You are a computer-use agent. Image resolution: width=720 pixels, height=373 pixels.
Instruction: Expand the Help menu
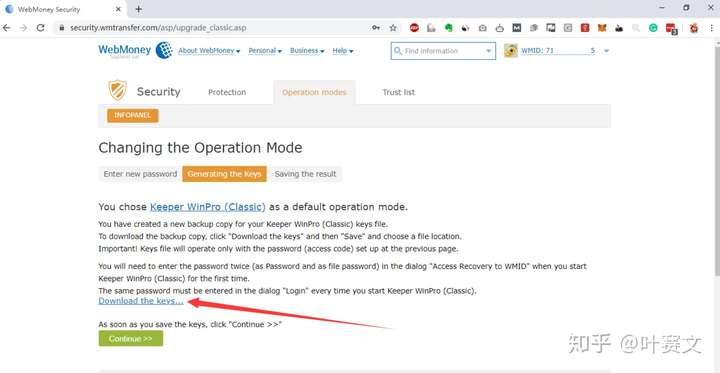(343, 51)
